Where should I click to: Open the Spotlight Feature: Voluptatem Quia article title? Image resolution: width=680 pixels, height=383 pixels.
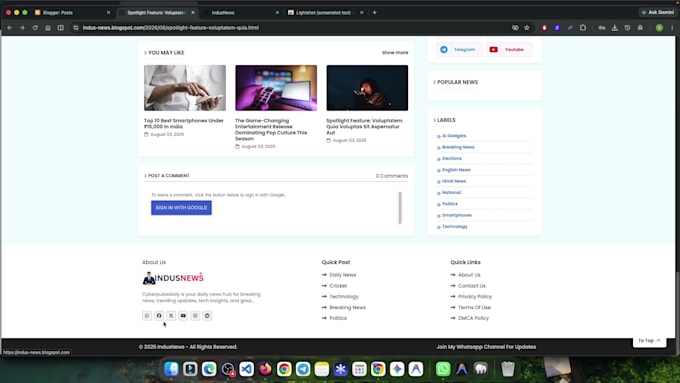(x=364, y=127)
